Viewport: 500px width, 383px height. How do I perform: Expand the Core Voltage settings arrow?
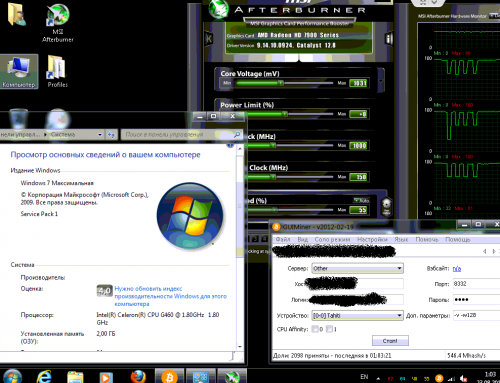(x=381, y=81)
